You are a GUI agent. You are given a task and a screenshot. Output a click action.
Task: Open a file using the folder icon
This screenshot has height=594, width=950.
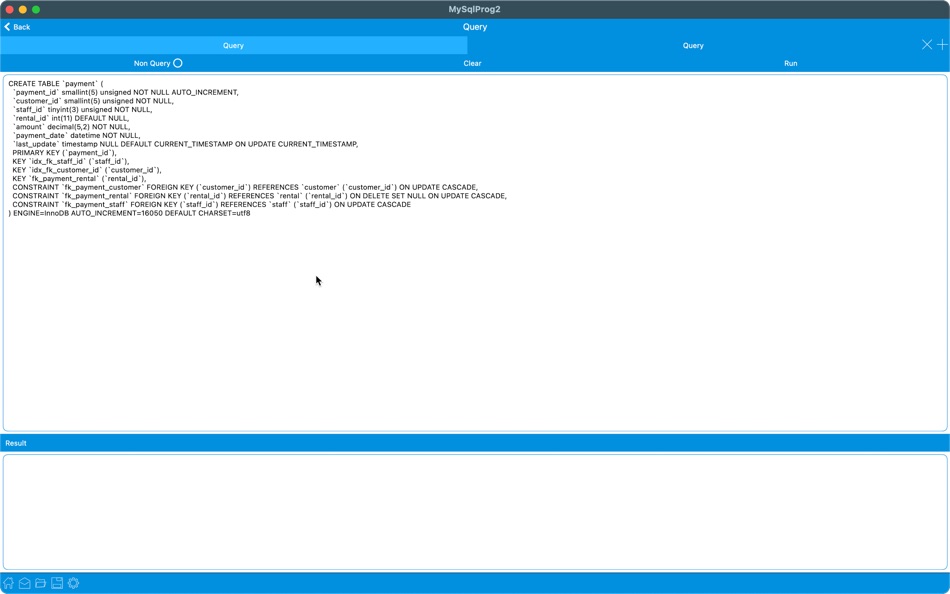pos(41,583)
